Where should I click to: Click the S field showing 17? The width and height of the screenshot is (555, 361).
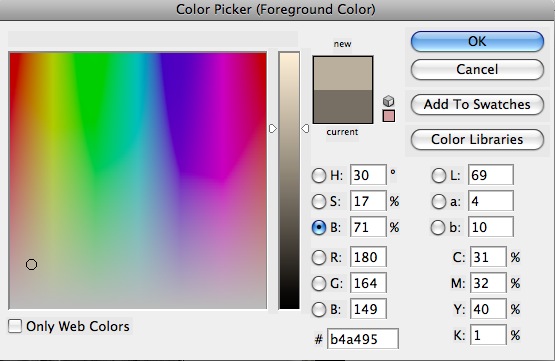pos(368,201)
